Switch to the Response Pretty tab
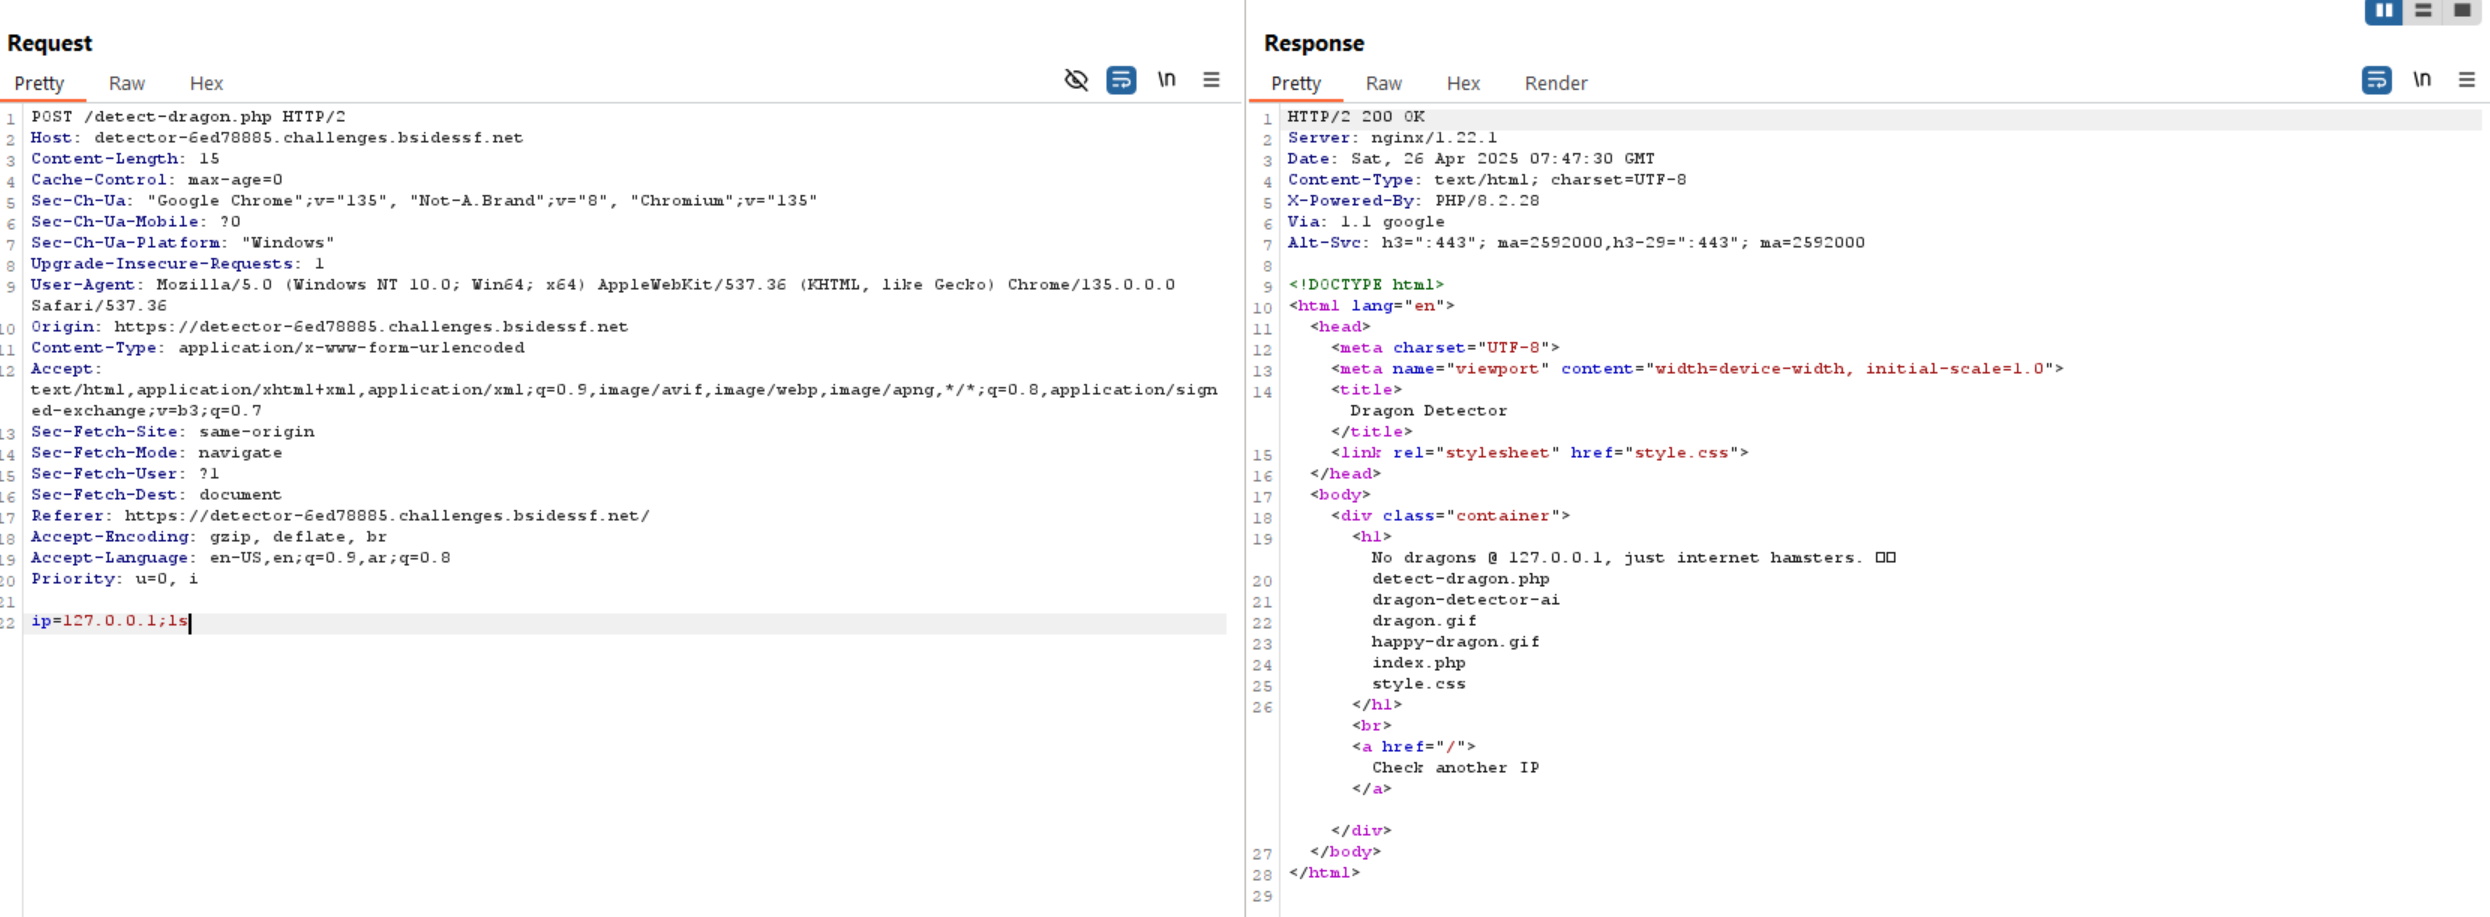 [x=1296, y=84]
